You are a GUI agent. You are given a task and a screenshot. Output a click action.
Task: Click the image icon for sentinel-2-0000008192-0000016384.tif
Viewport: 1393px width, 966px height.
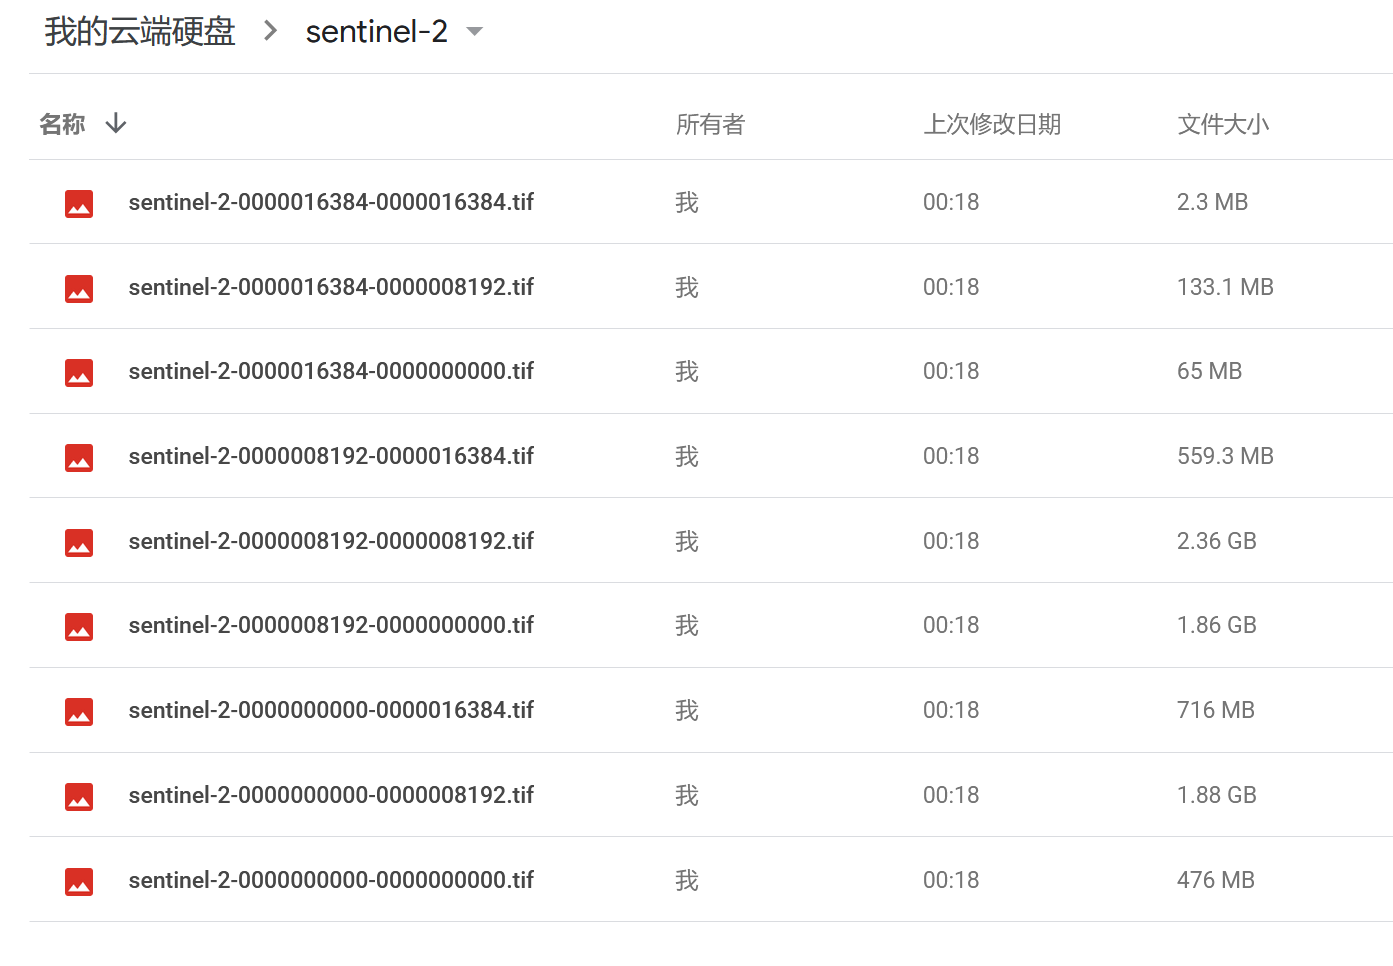click(79, 456)
